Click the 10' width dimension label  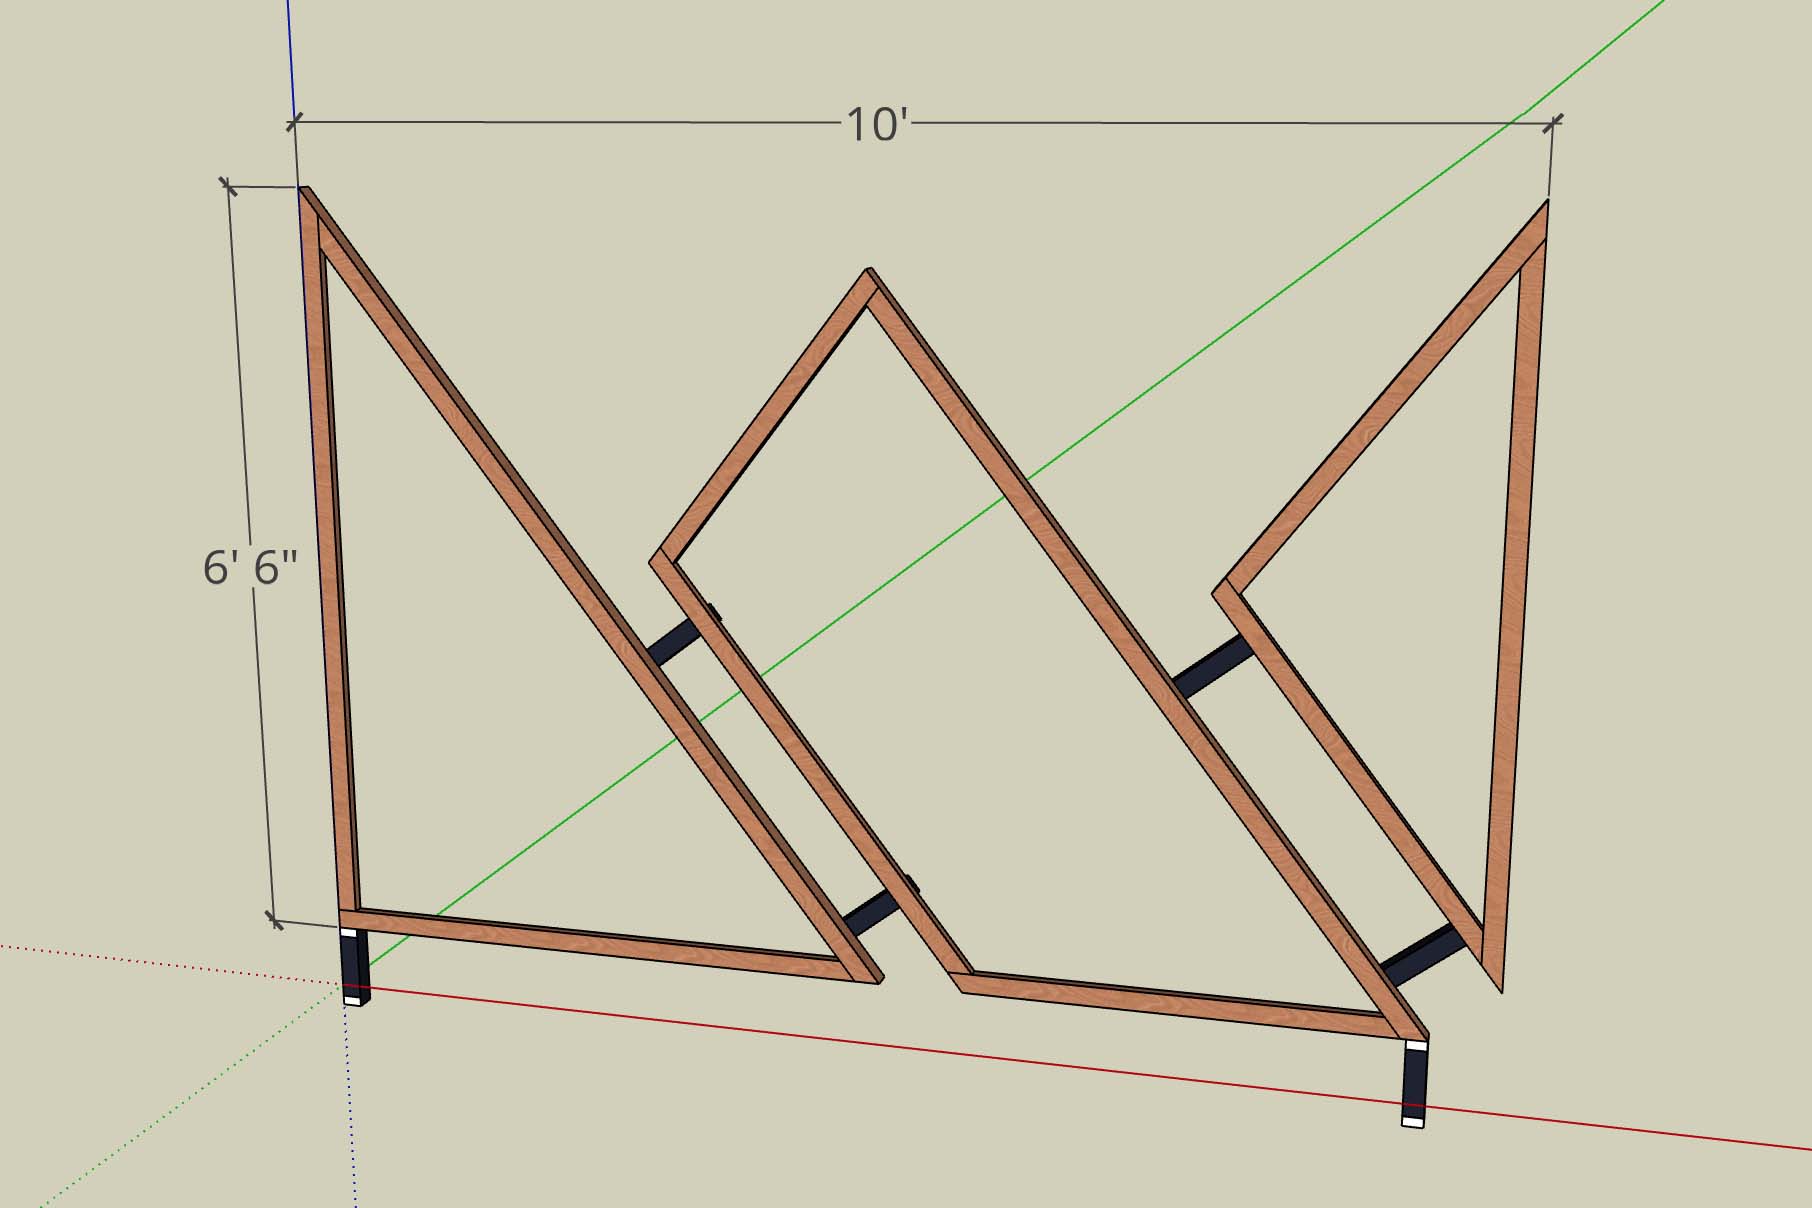point(877,126)
